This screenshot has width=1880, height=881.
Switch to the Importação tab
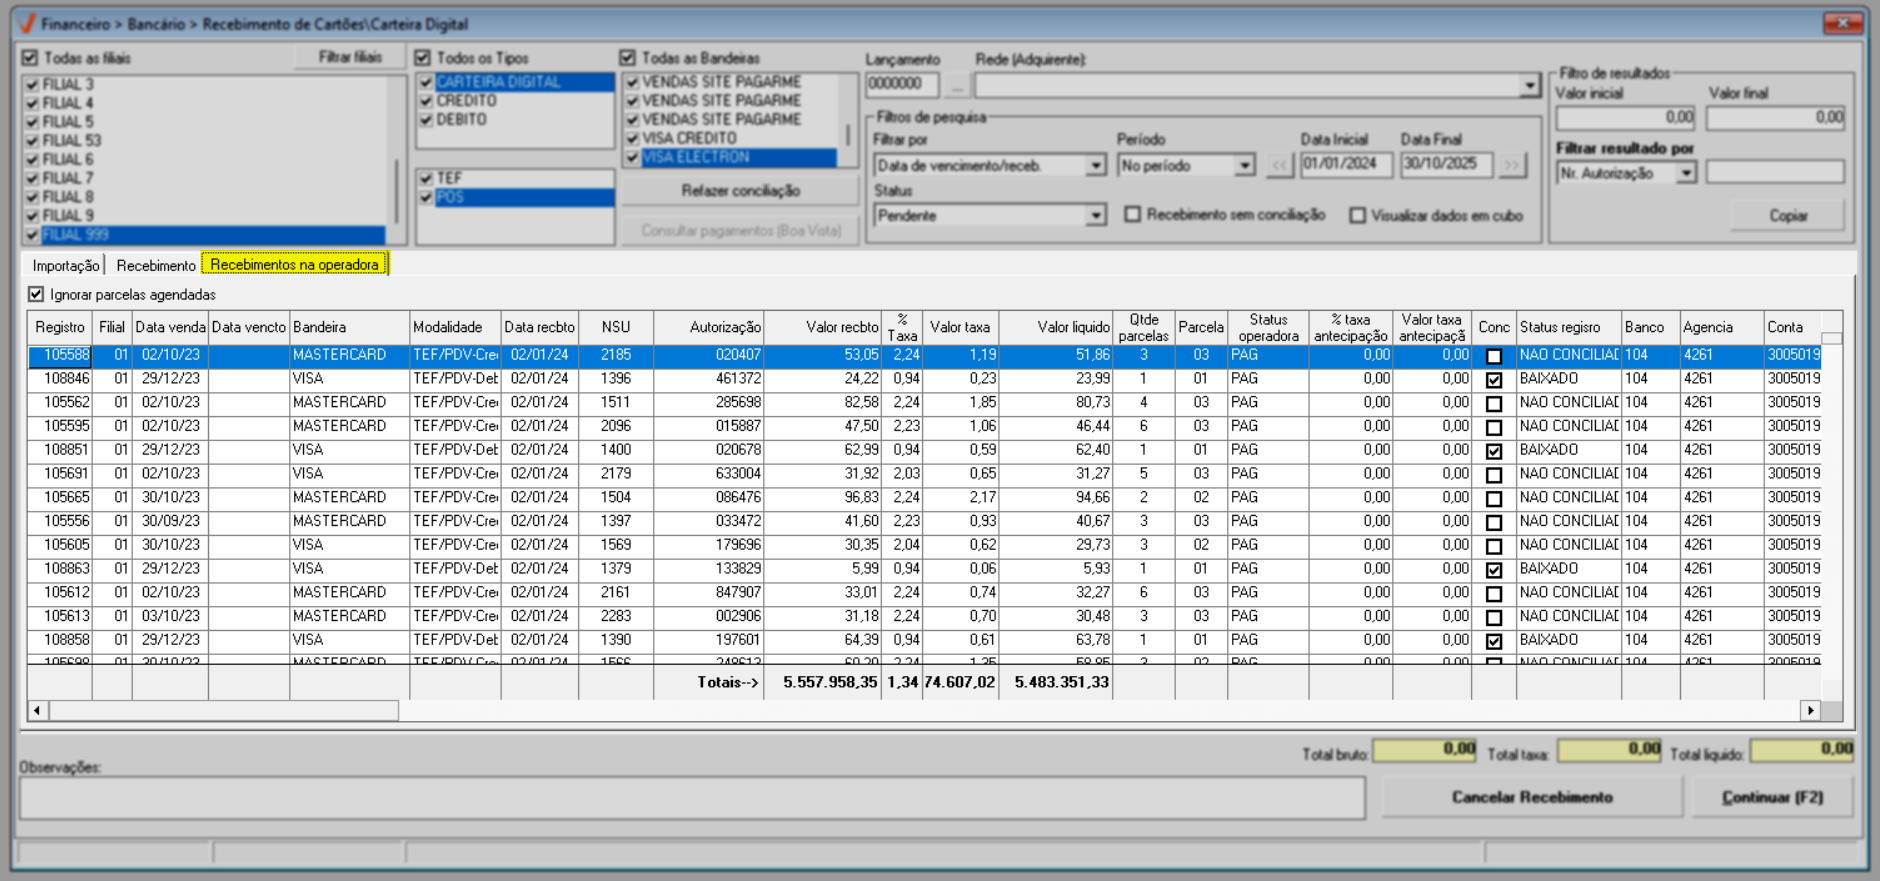click(x=66, y=265)
